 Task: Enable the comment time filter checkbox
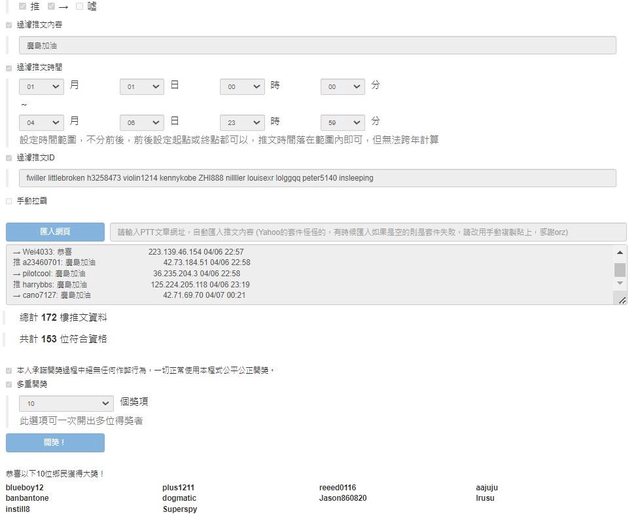point(9,67)
